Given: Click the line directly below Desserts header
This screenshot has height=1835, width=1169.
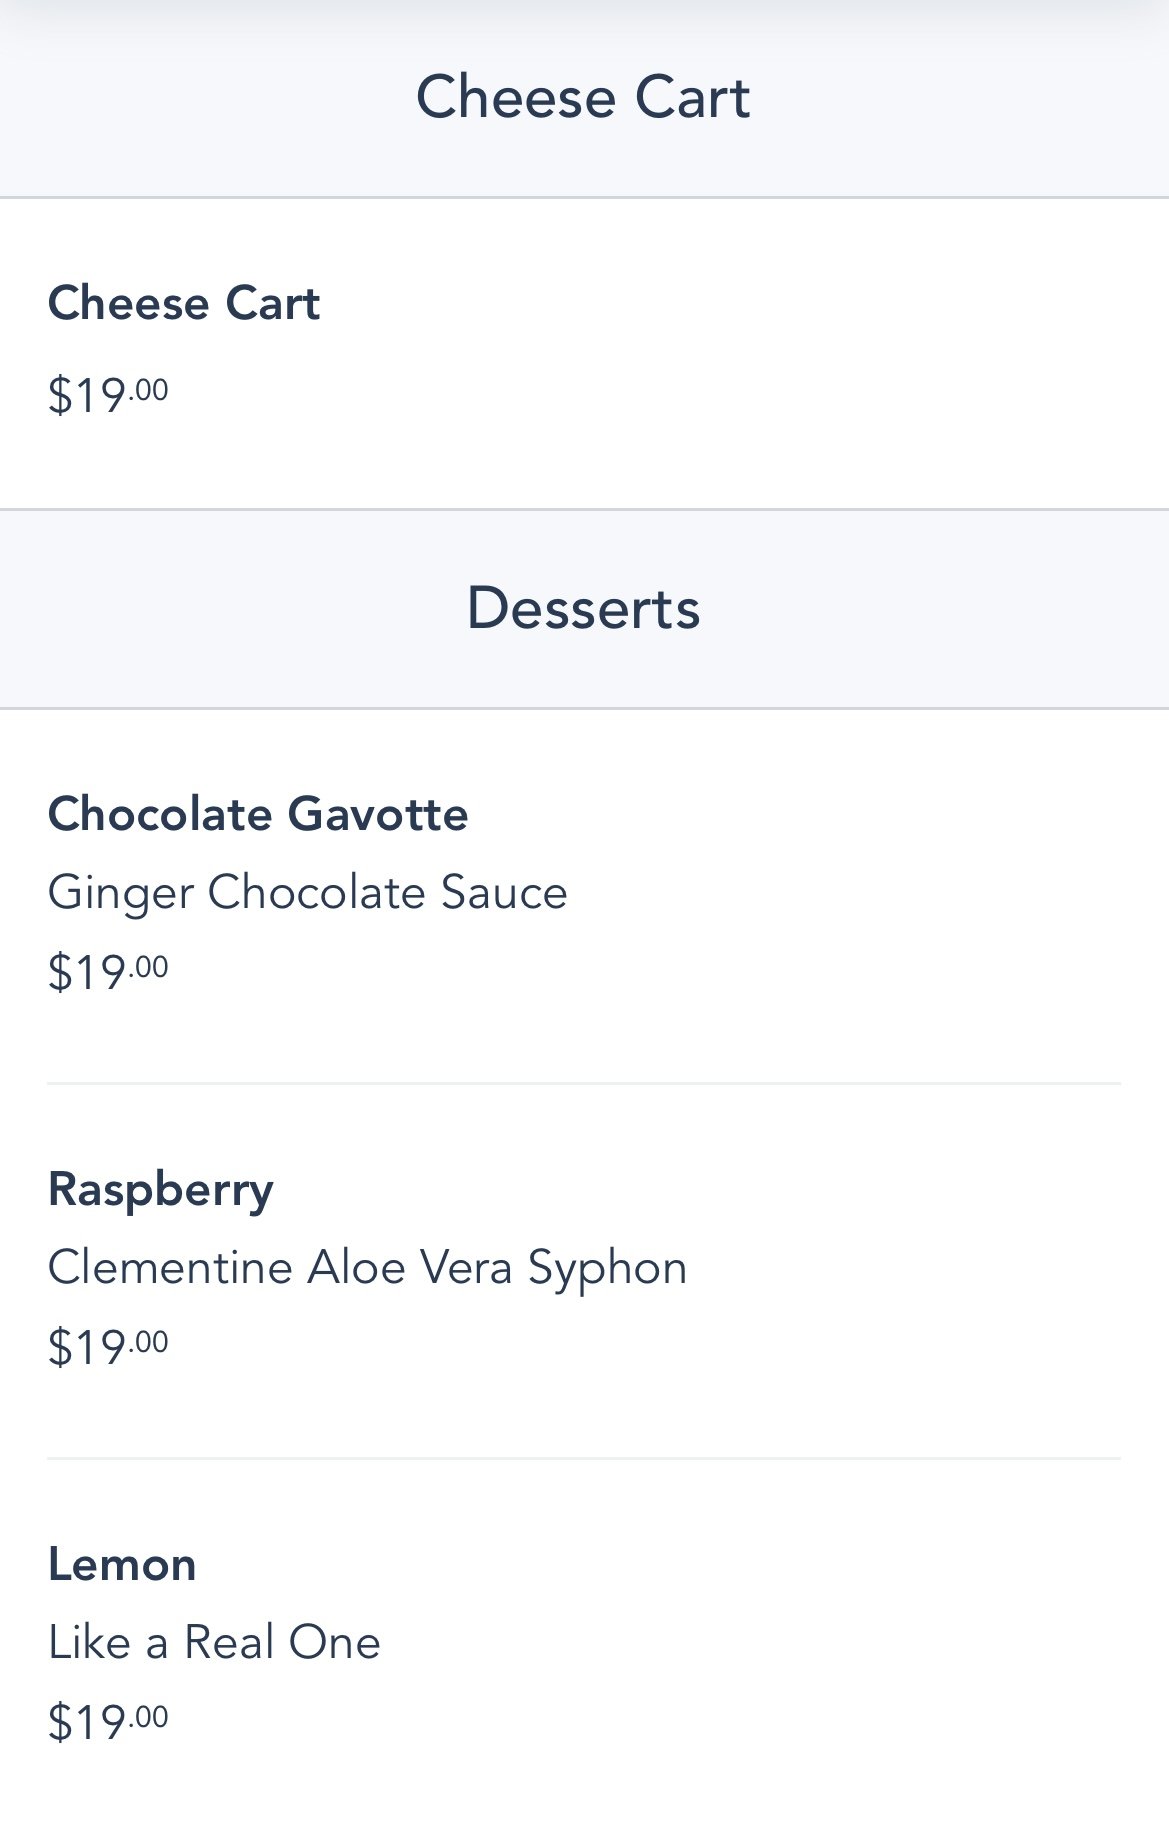Looking at the screenshot, I should pos(583,708).
